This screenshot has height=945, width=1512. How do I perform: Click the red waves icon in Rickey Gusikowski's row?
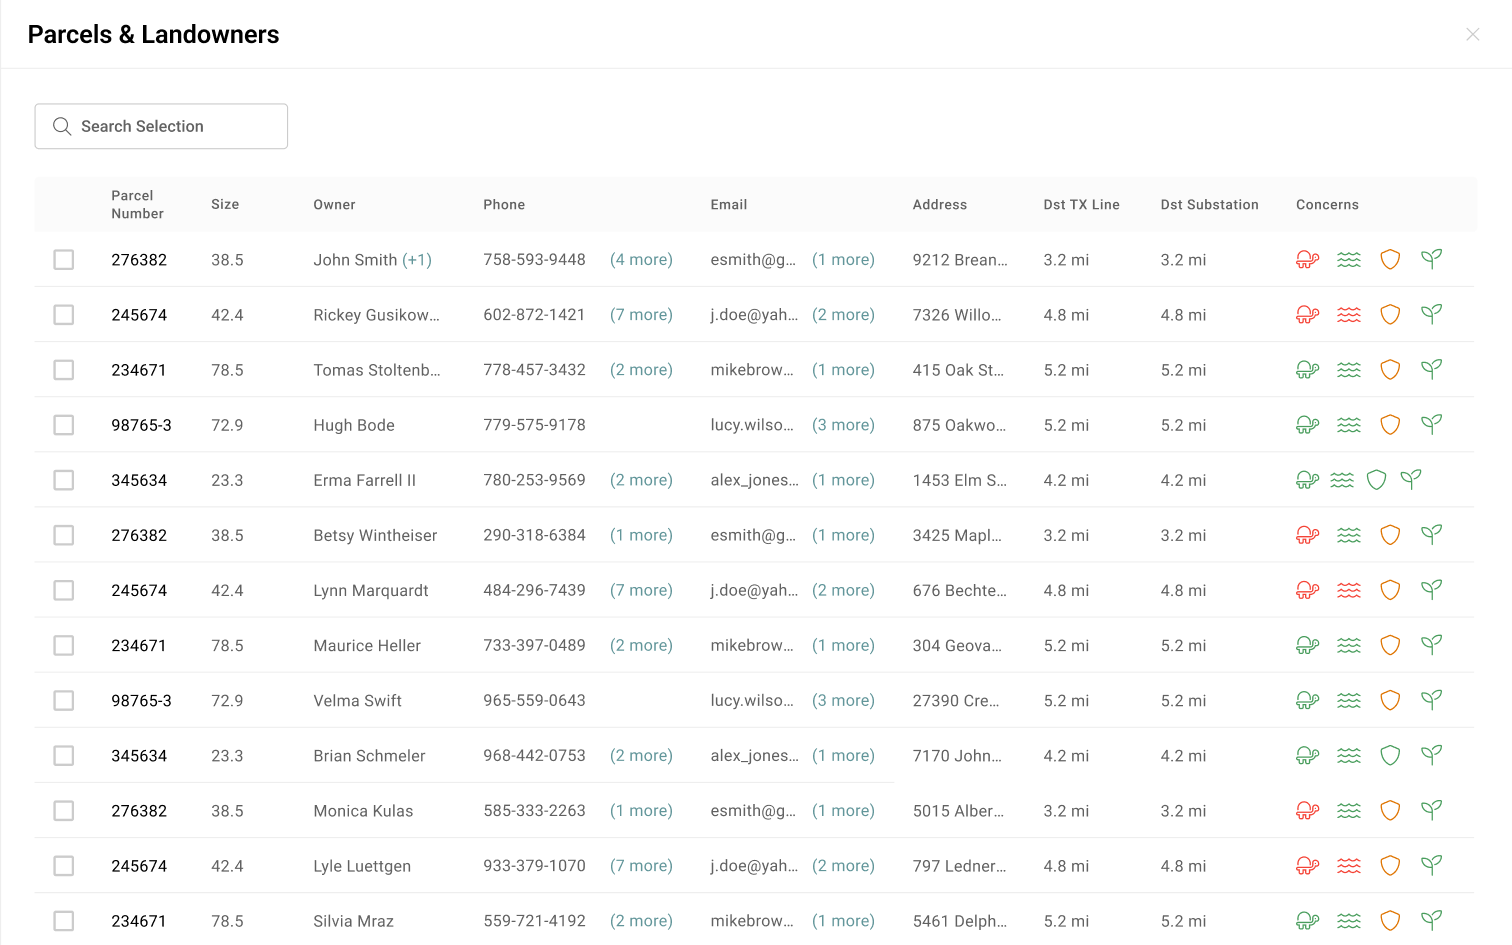1349,315
